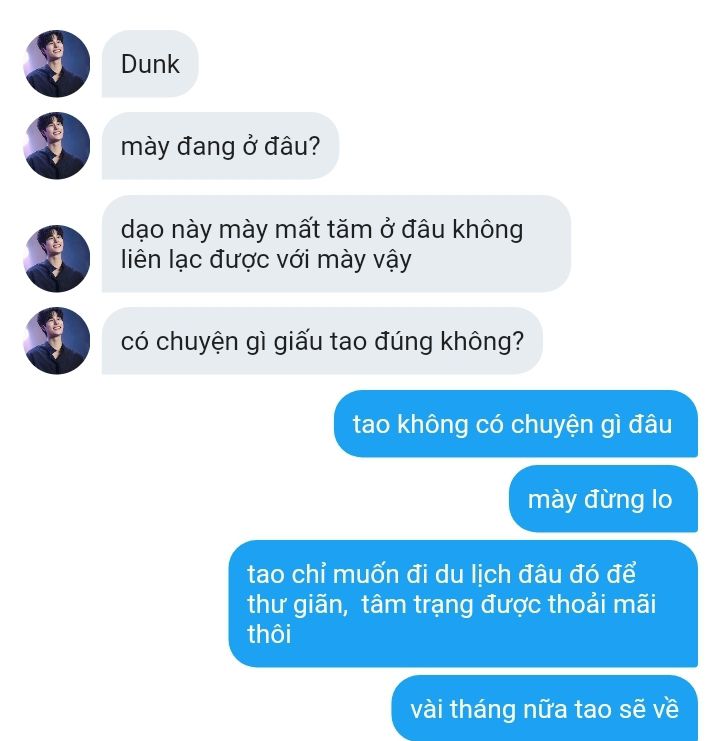Image resolution: width=719 pixels, height=741 pixels.
Task: Select the 'tao chỉ muốn đi du lịch' message
Action: click(463, 603)
